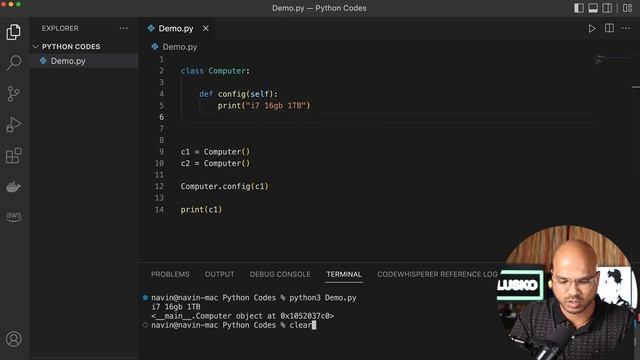Split the editor to the right
This screenshot has height=360, width=640.
(x=609, y=28)
